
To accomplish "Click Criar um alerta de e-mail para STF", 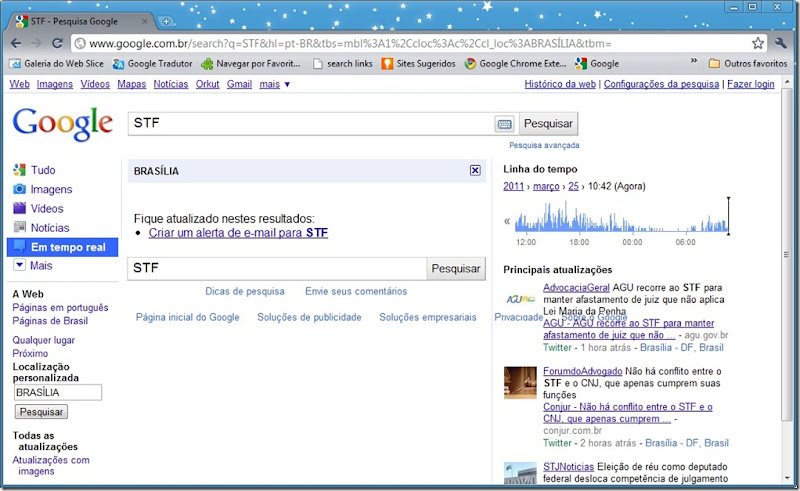I will pos(238,233).
